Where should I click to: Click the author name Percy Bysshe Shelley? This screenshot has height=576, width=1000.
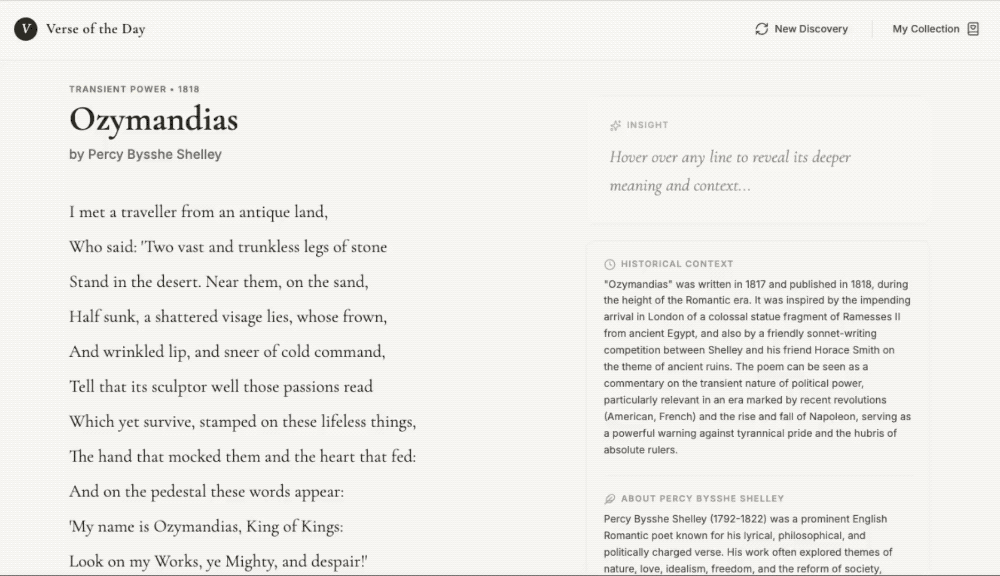[x=146, y=155]
